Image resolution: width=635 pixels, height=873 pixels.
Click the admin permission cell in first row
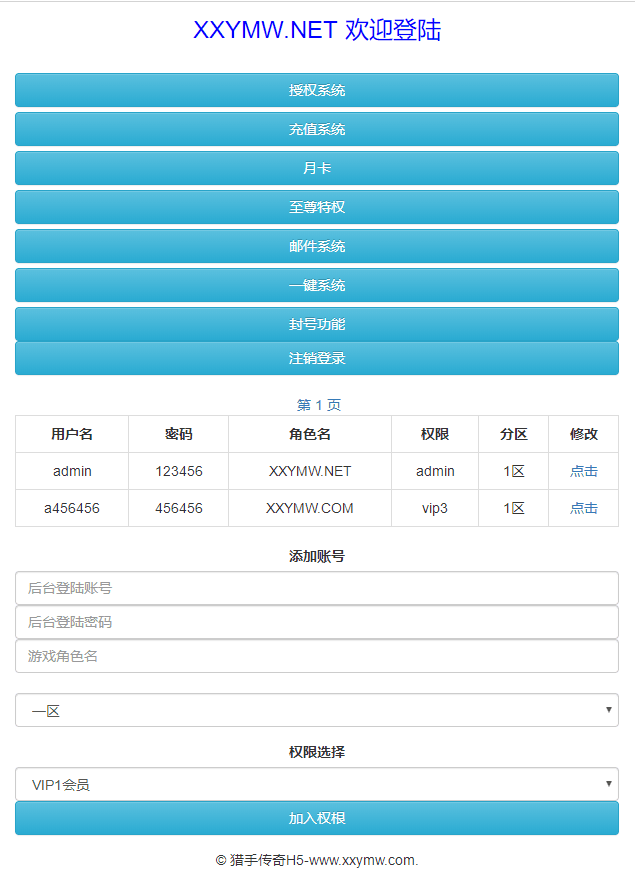click(x=435, y=471)
